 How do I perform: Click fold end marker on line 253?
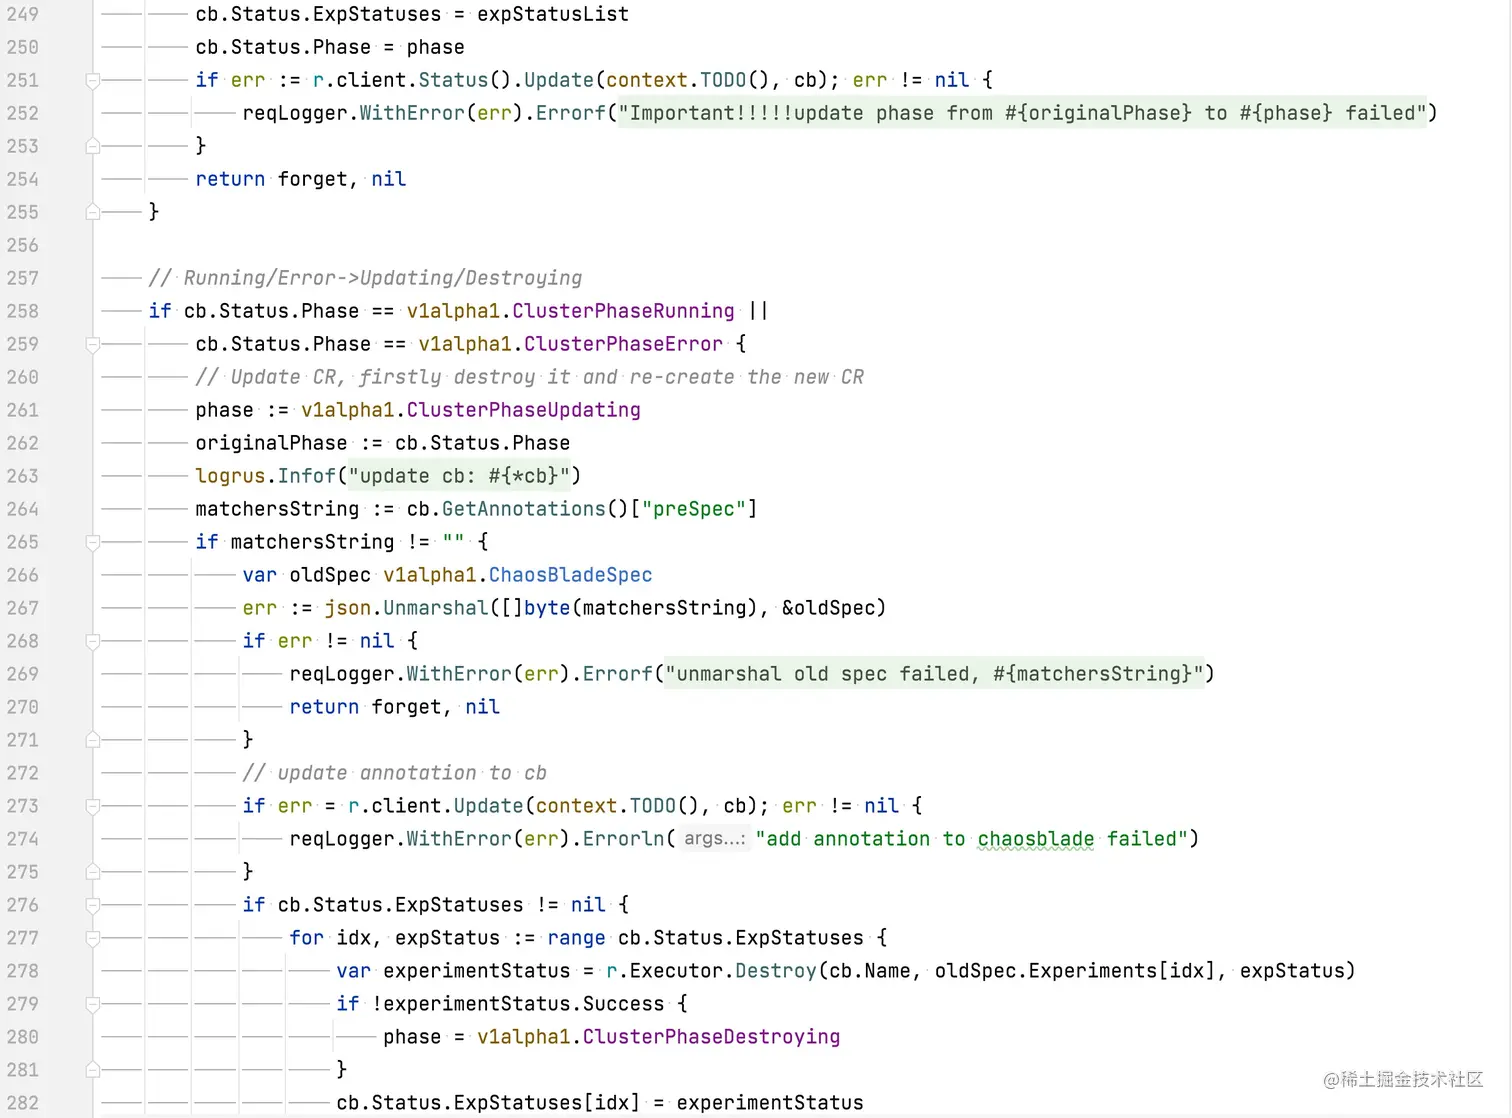[x=92, y=146]
